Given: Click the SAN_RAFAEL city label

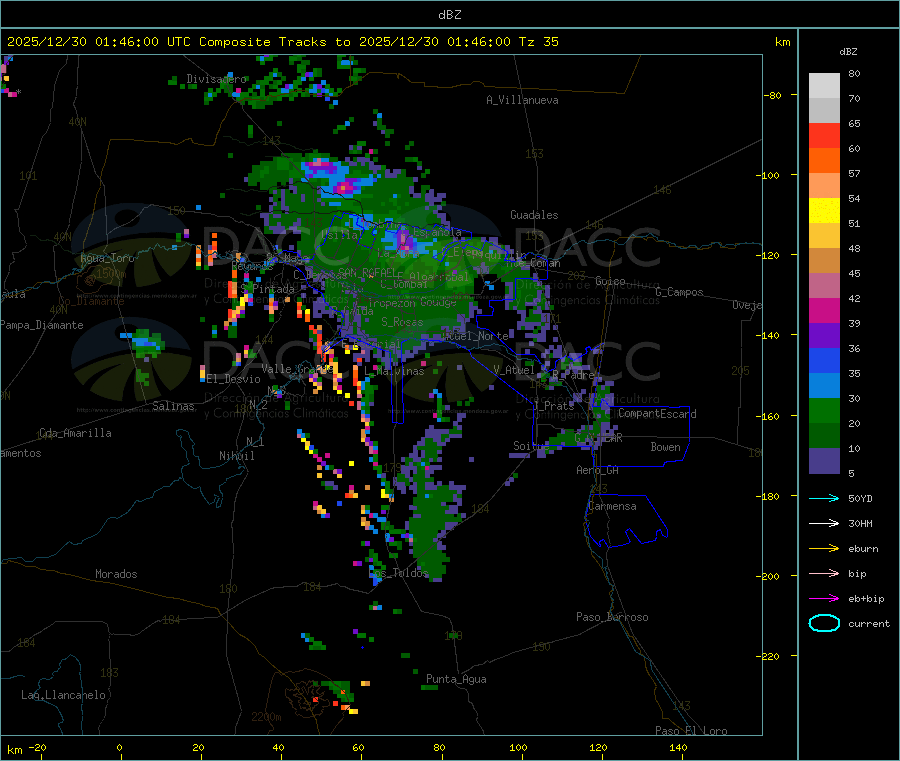Looking at the screenshot, I should 367,272.
